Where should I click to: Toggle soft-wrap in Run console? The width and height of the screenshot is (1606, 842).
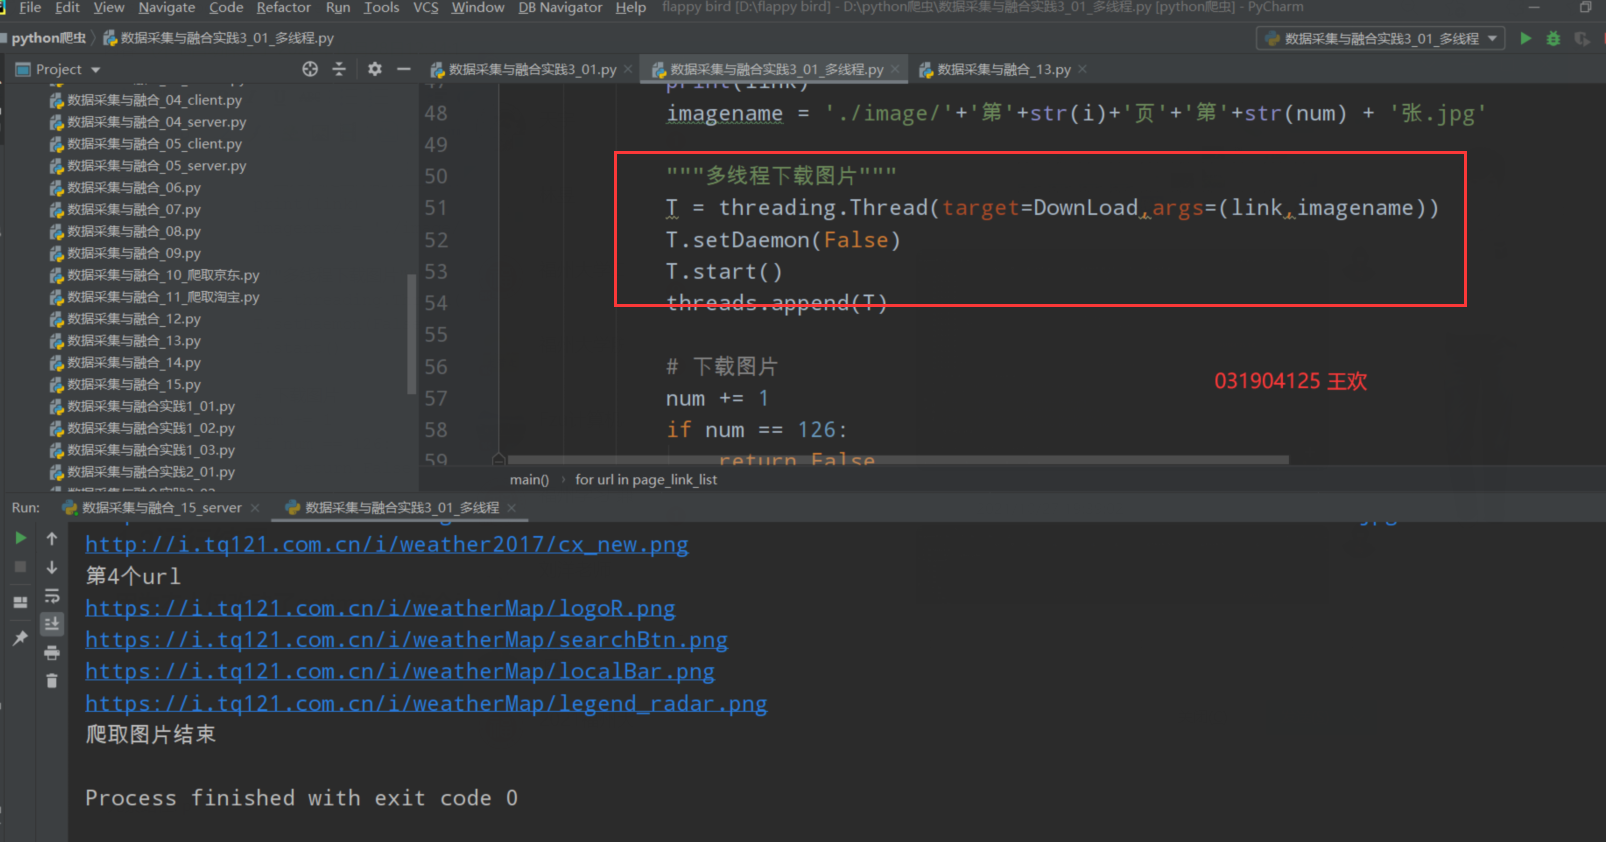(x=52, y=596)
